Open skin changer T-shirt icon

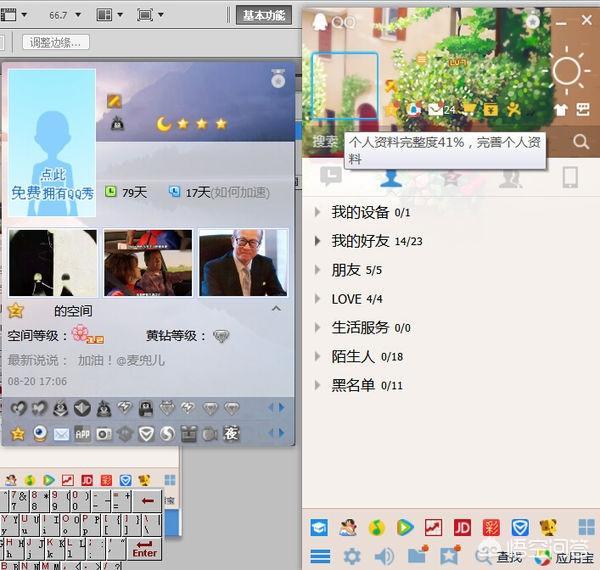pos(561,110)
